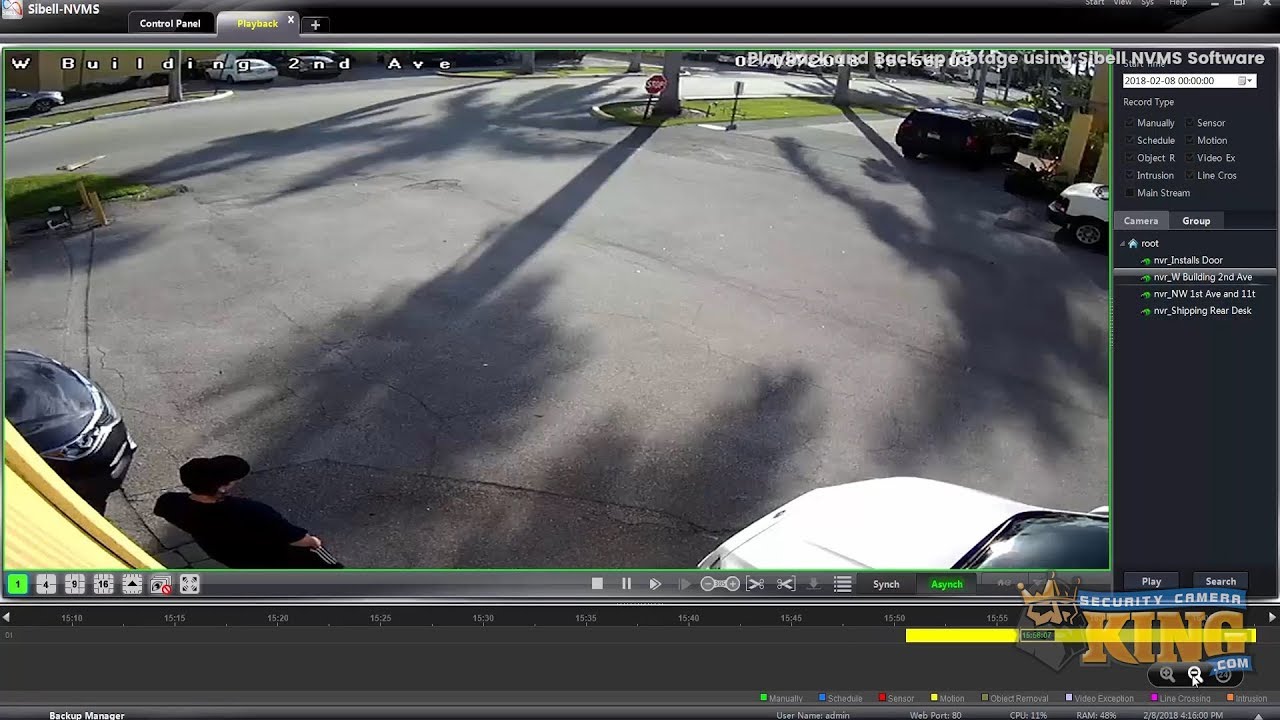Open the Help menu in title bar
1280x720 pixels.
coord(1178,3)
